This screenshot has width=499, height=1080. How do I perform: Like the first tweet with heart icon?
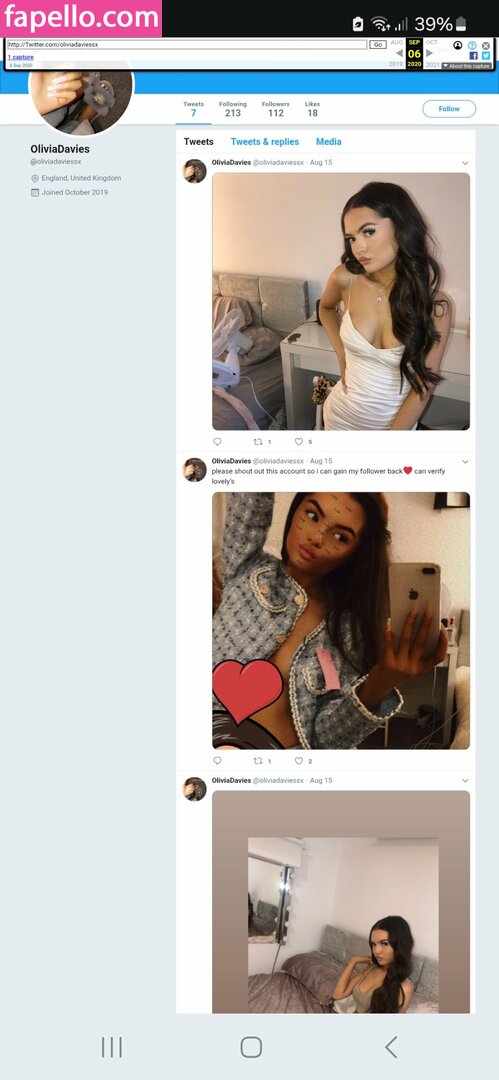click(x=299, y=442)
